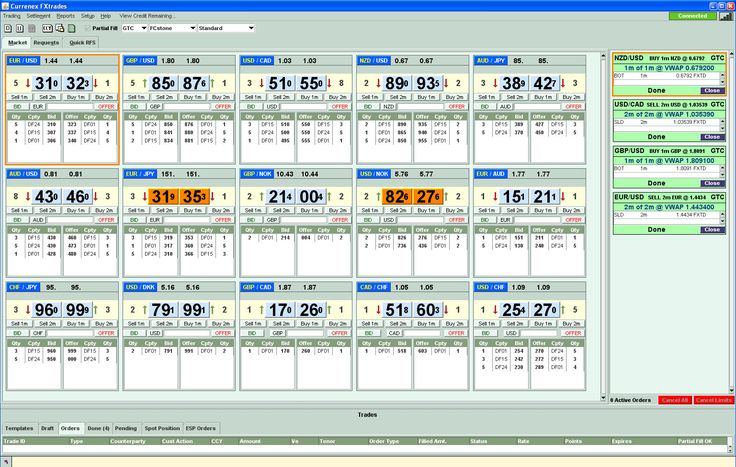736x467 pixels.
Task: Open the Trading menu
Action: point(11,16)
